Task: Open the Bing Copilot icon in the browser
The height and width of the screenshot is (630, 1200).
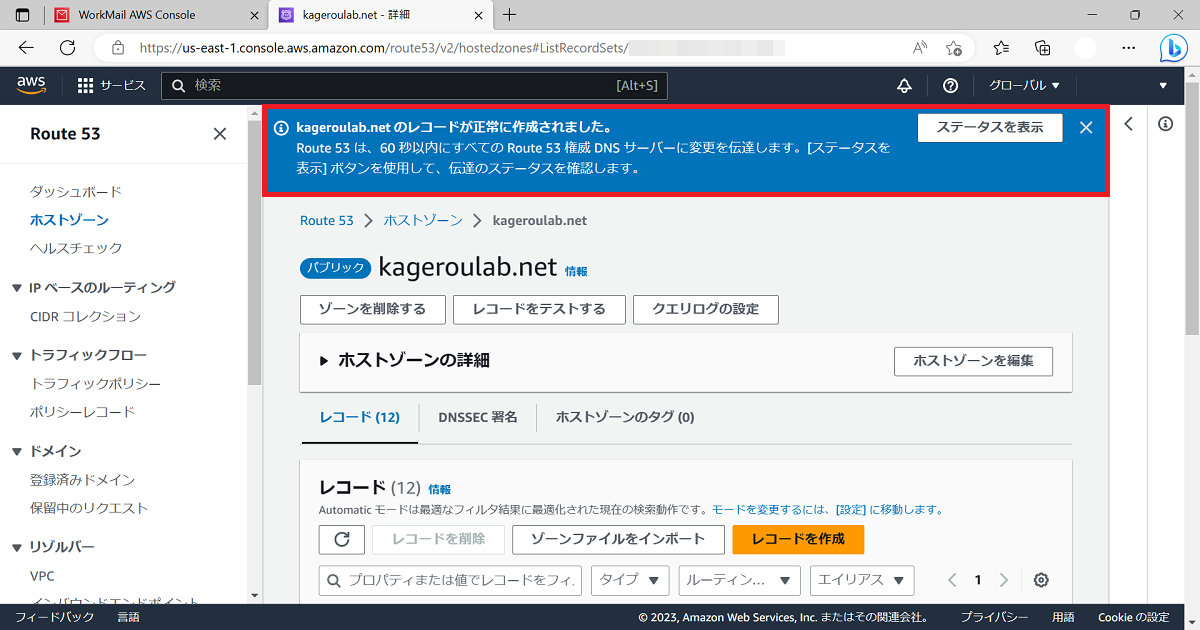Action: tap(1172, 47)
